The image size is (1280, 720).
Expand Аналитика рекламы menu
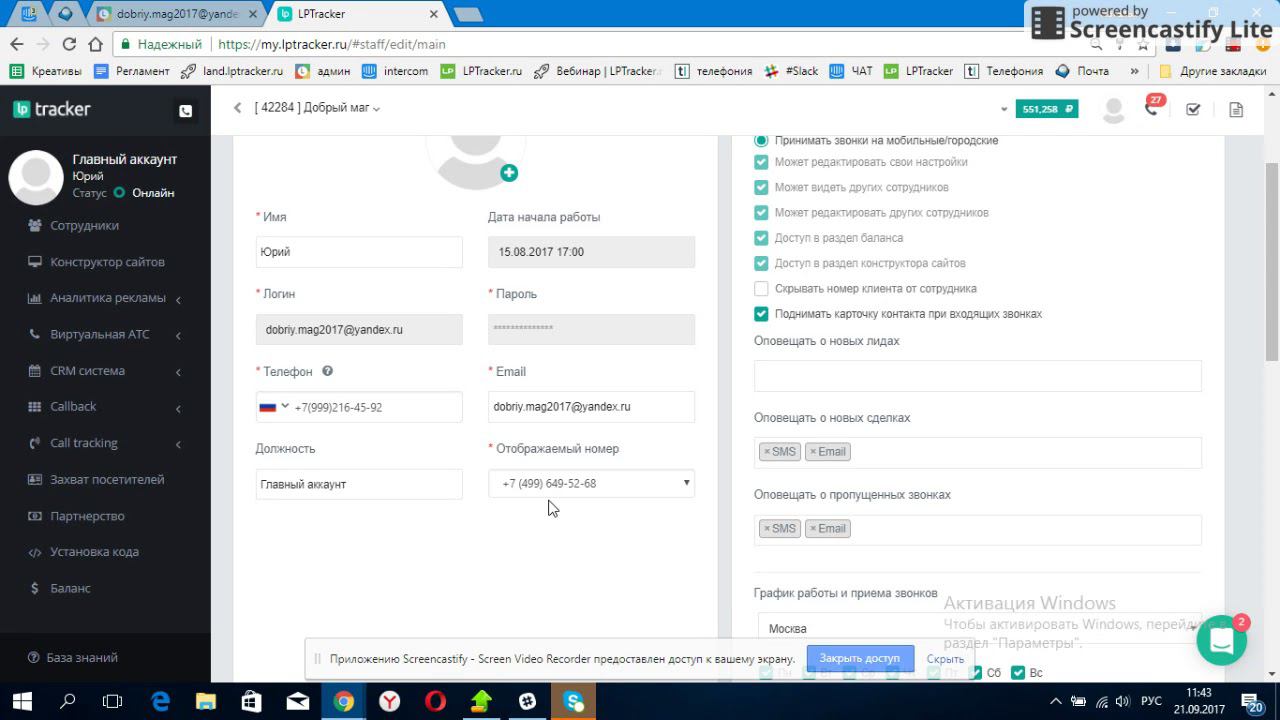tap(106, 298)
